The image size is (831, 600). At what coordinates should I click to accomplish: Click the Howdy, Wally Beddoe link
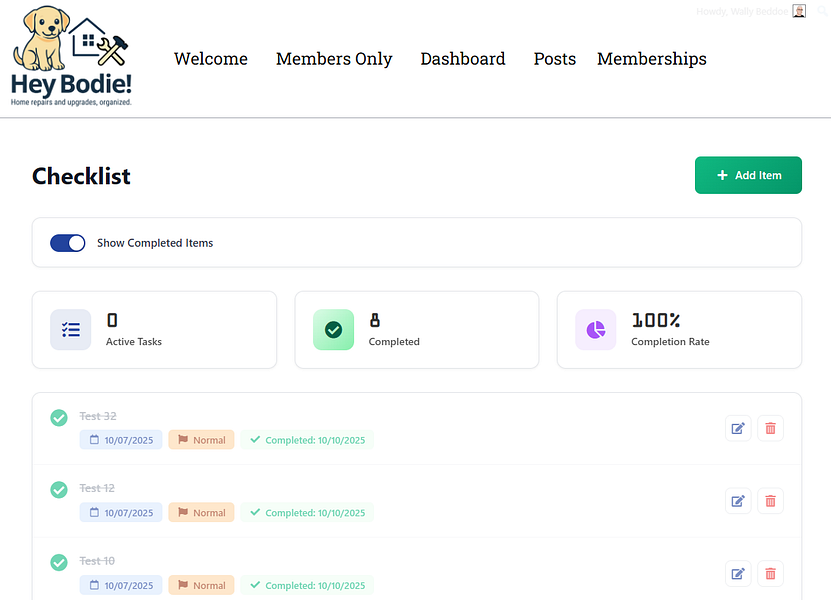(x=742, y=11)
